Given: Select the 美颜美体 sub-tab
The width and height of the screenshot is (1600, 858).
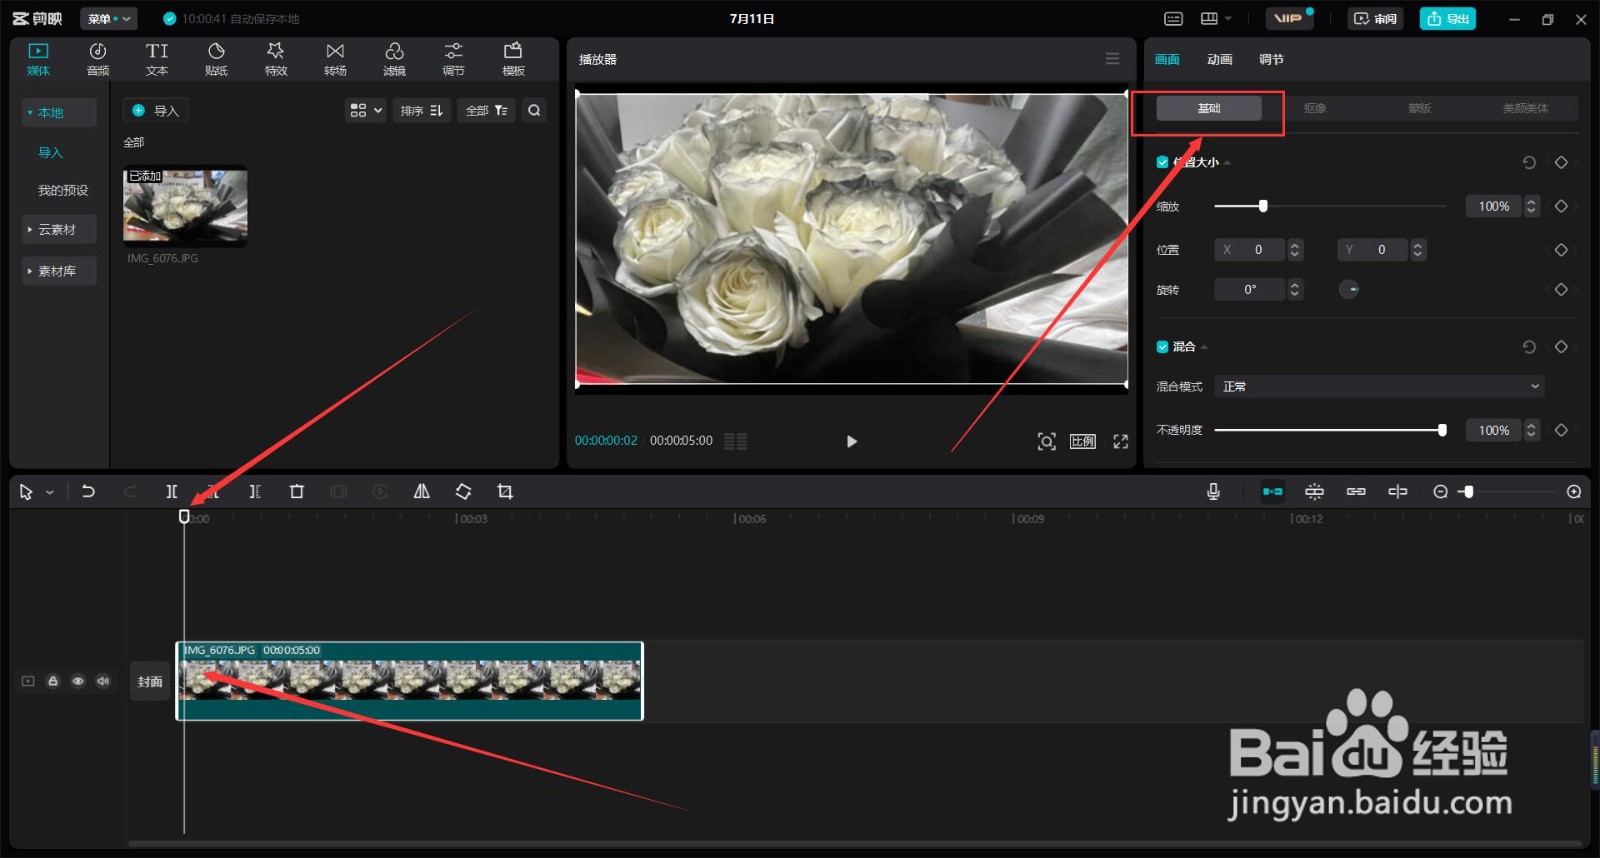Looking at the screenshot, I should pyautogui.click(x=1525, y=108).
